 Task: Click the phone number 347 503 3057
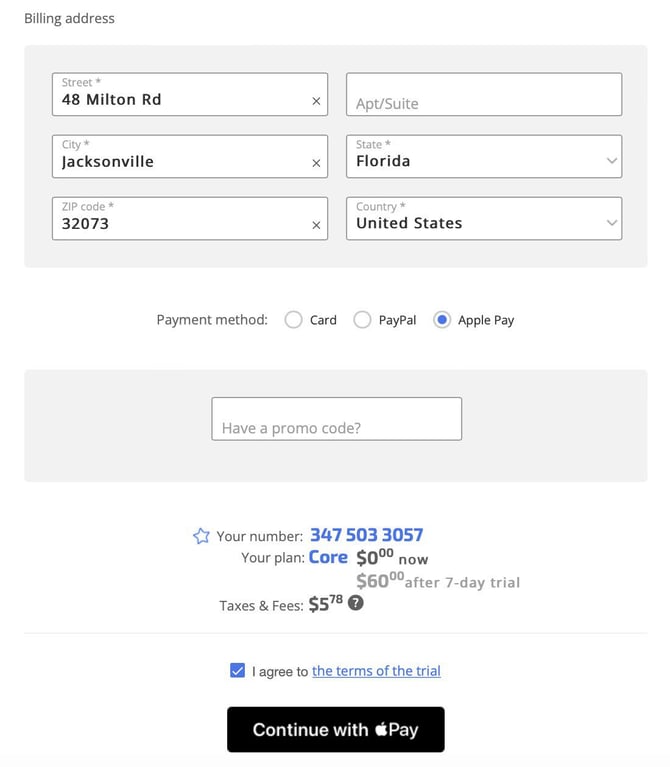click(366, 535)
